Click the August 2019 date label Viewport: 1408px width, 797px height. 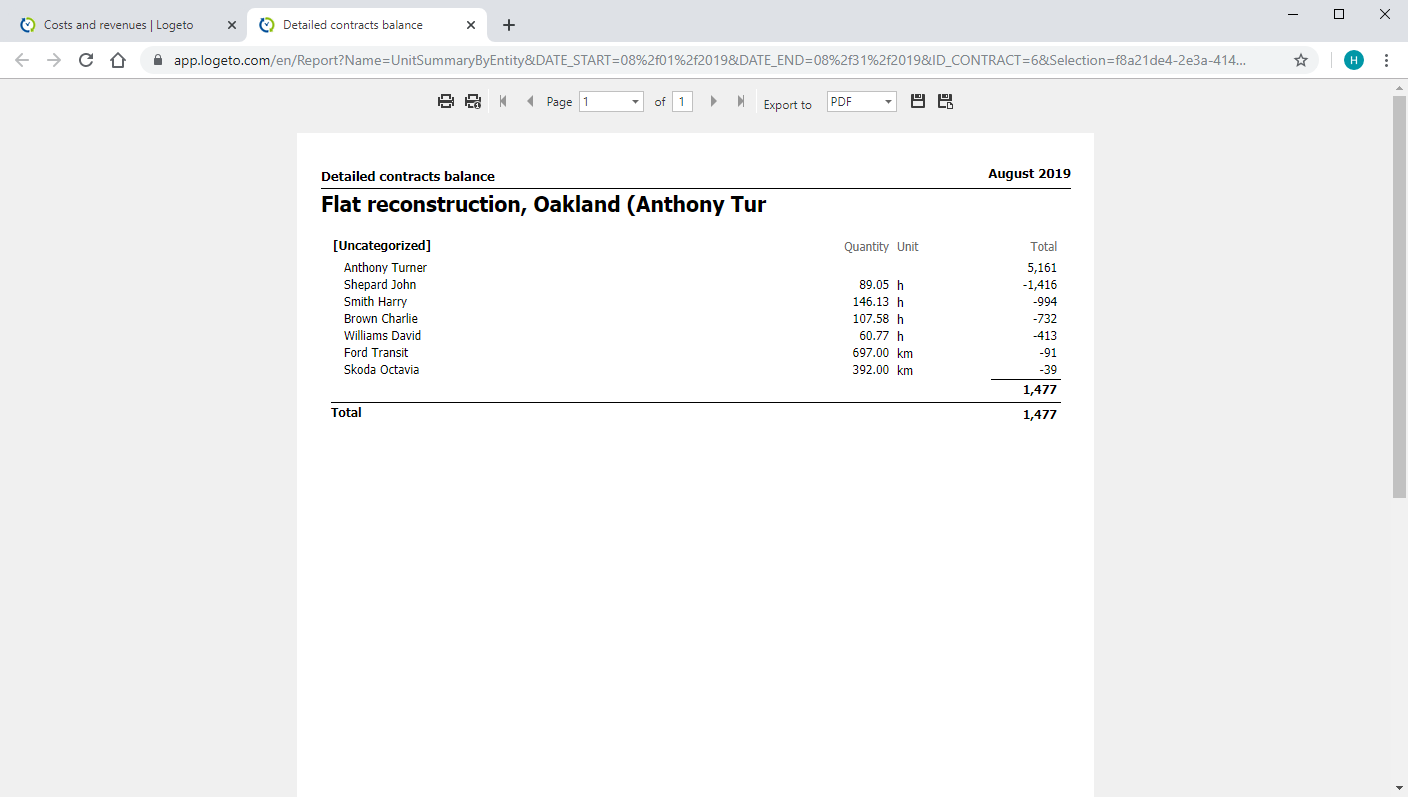pyautogui.click(x=1029, y=174)
